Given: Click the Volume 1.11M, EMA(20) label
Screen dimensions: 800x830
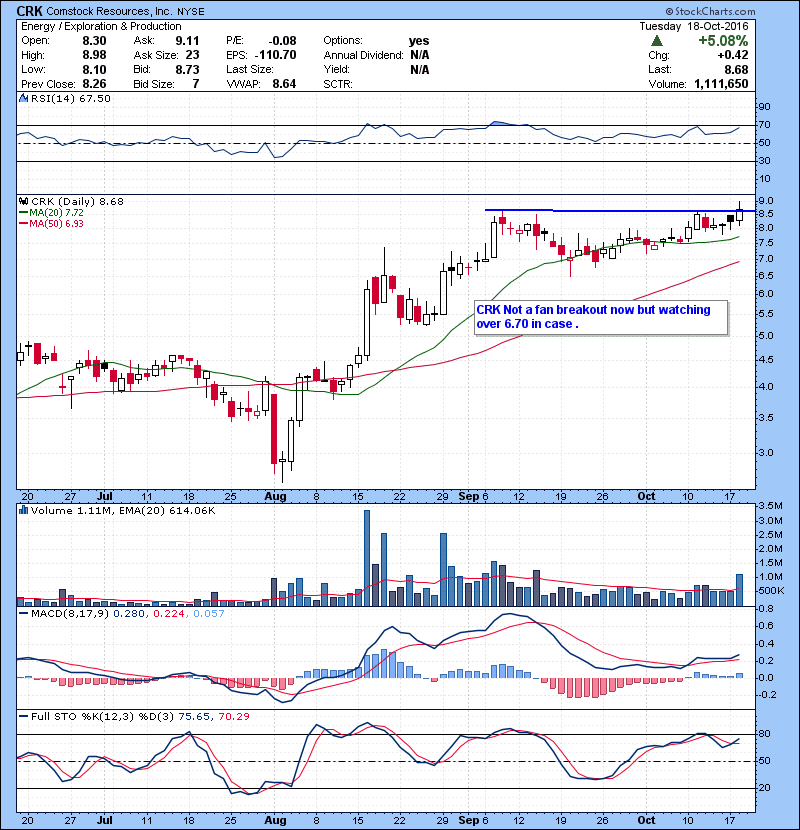Looking at the screenshot, I should coord(123,511).
